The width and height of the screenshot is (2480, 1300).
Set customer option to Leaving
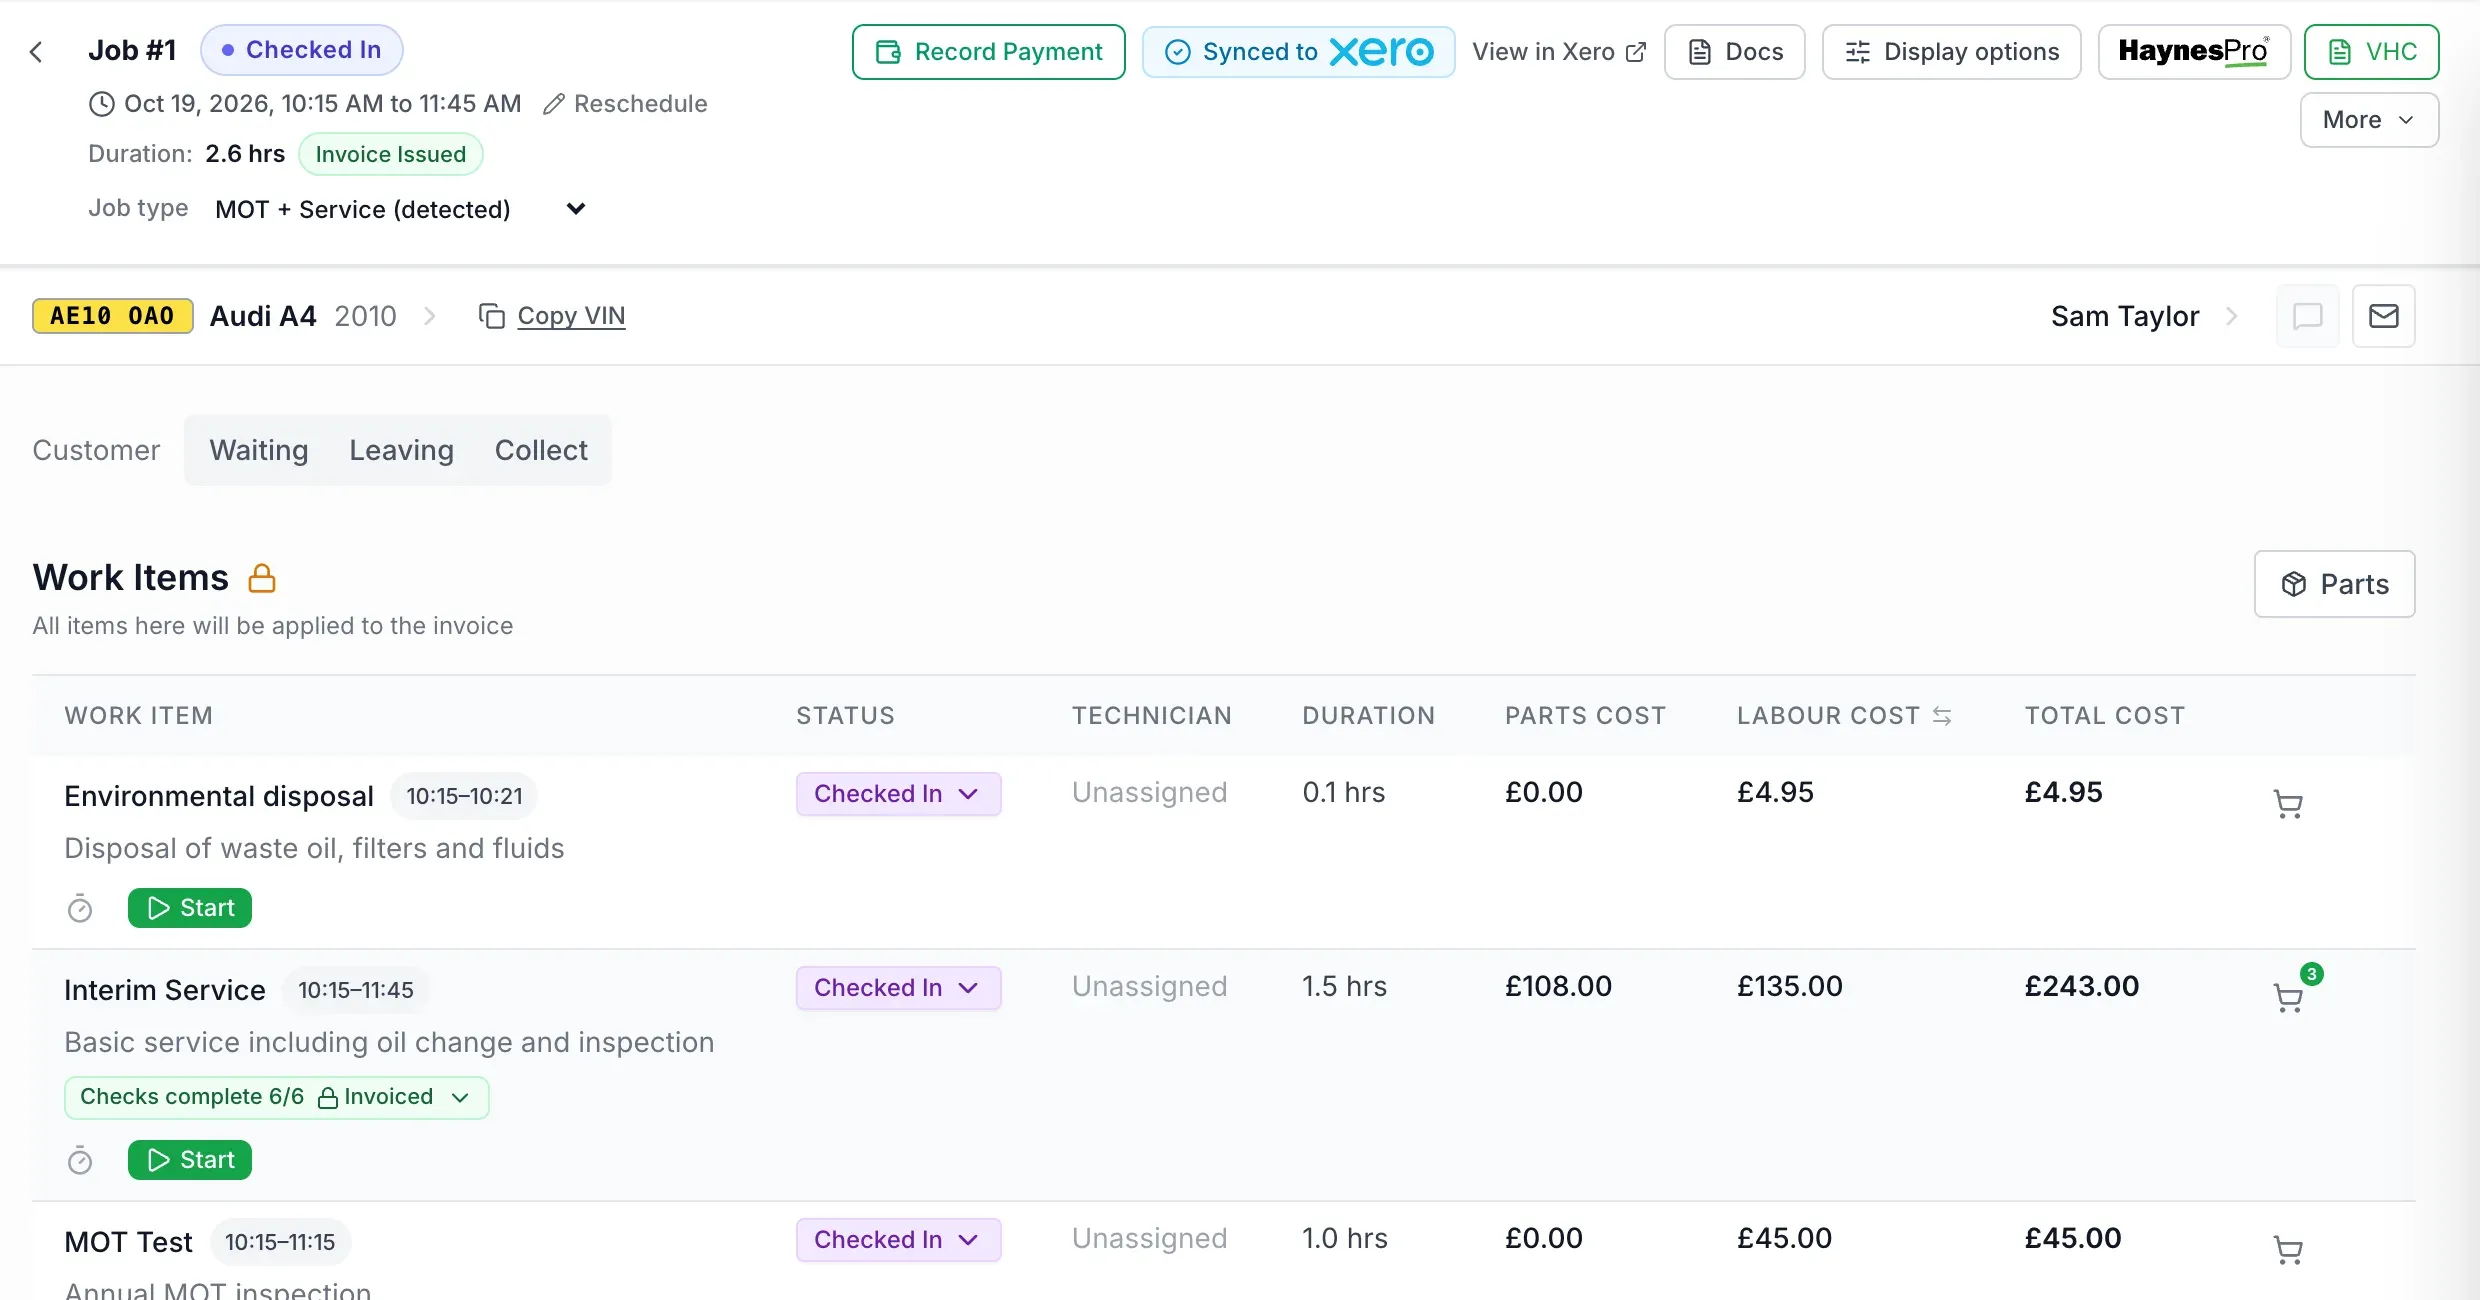coord(401,450)
